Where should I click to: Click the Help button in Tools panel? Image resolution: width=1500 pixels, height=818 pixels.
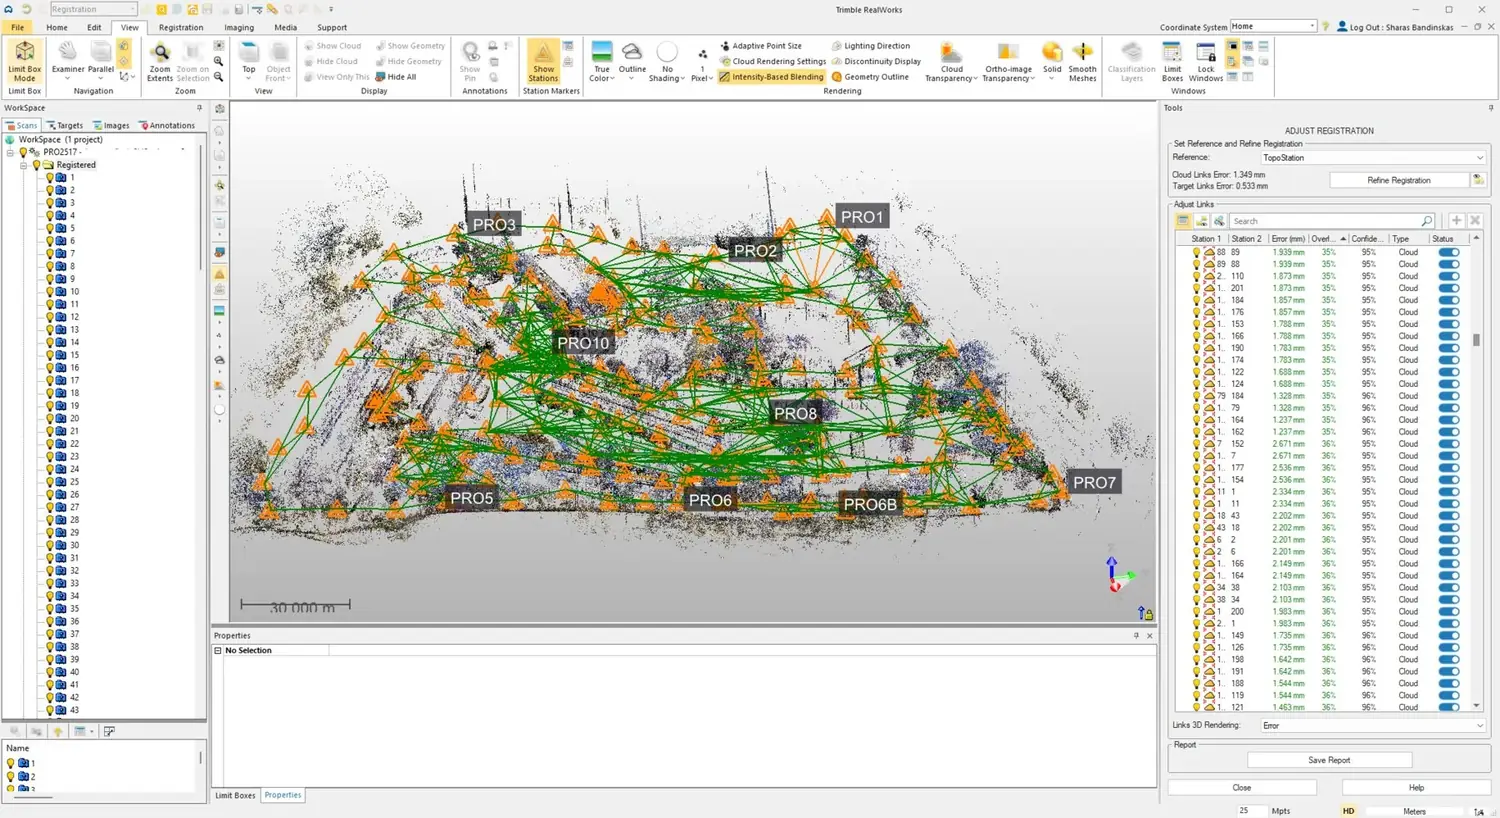(x=1416, y=788)
